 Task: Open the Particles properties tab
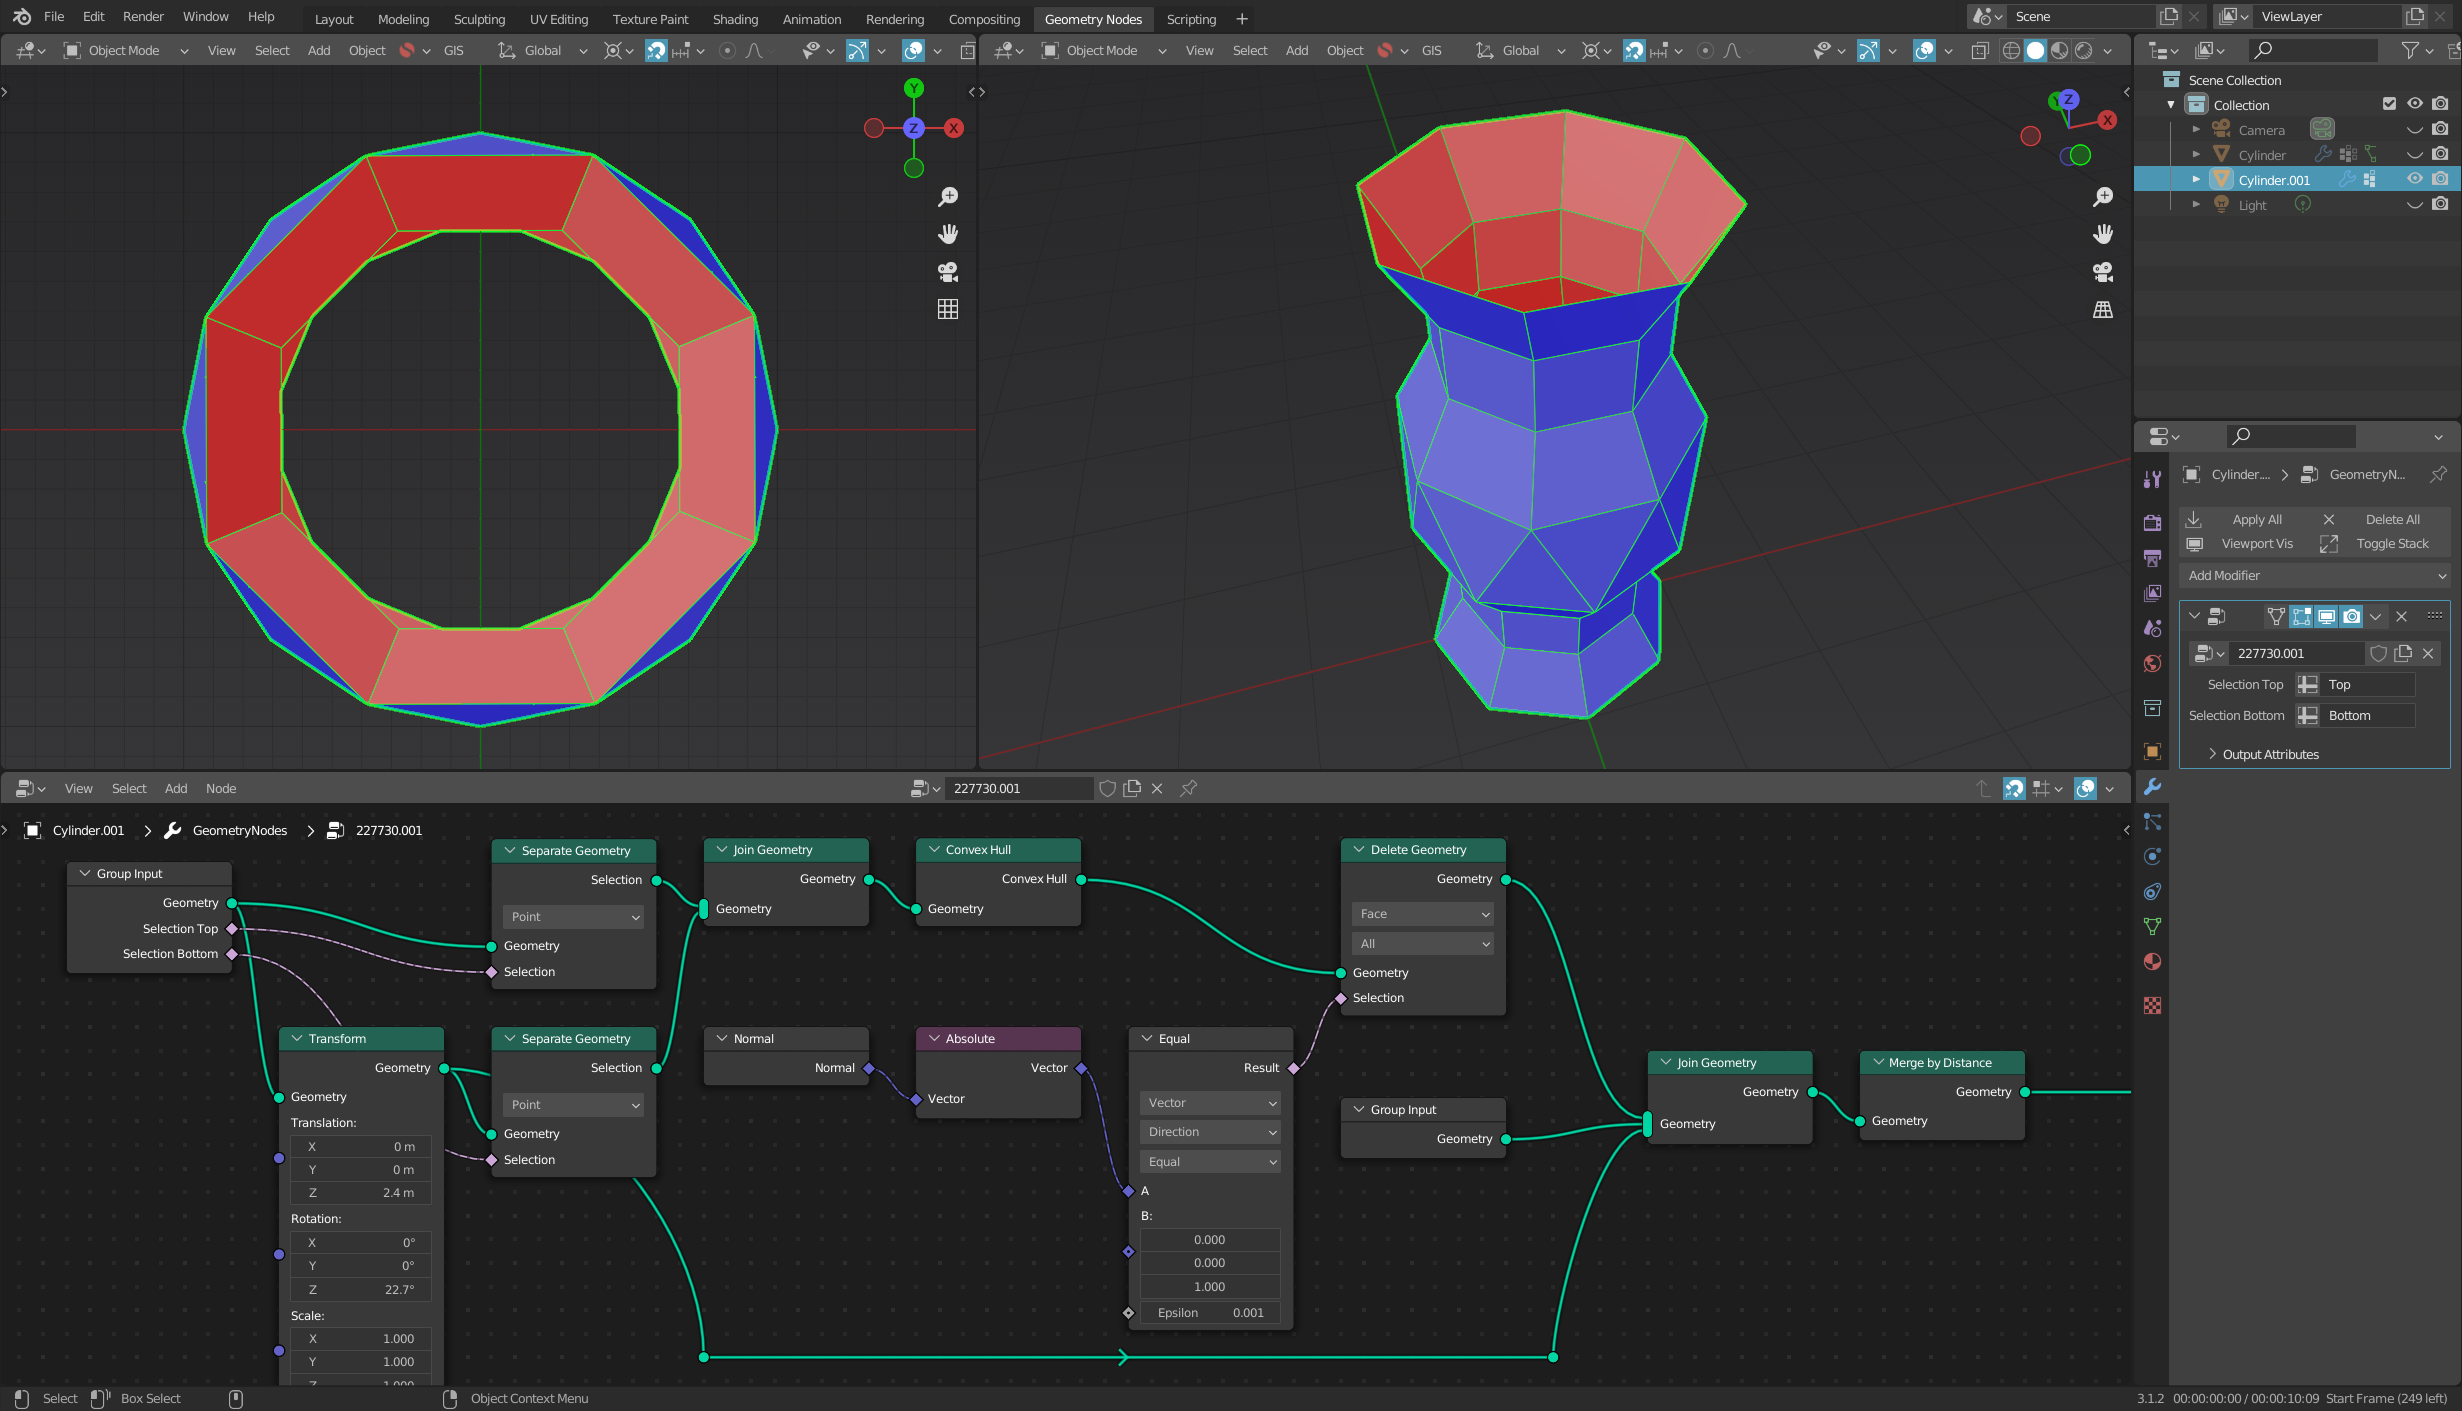[2153, 822]
